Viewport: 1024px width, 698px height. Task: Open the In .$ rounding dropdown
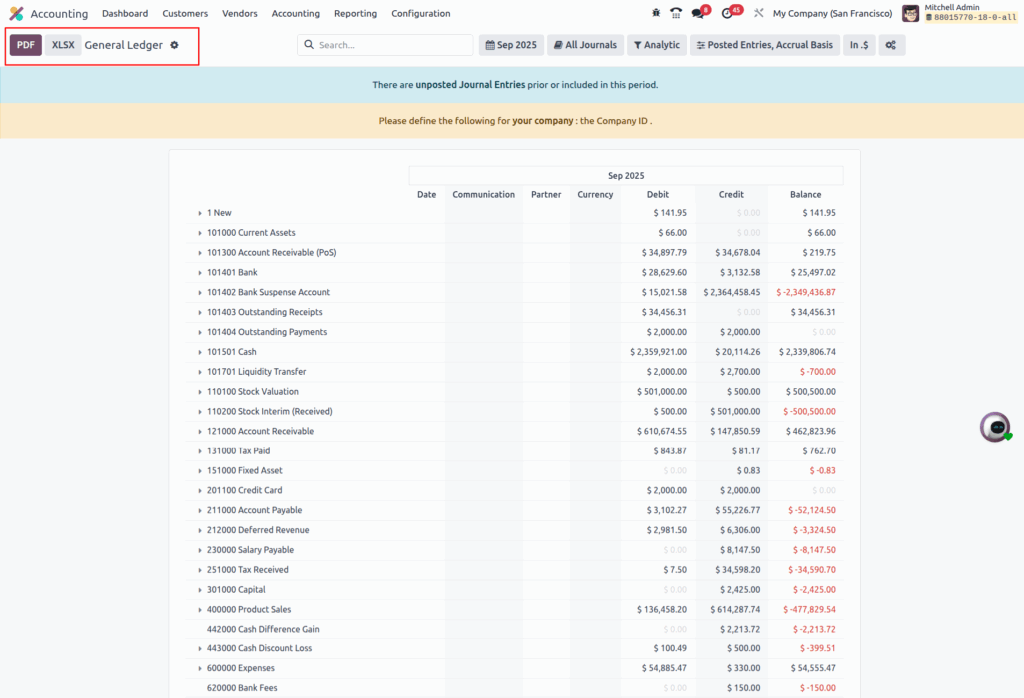coord(859,45)
